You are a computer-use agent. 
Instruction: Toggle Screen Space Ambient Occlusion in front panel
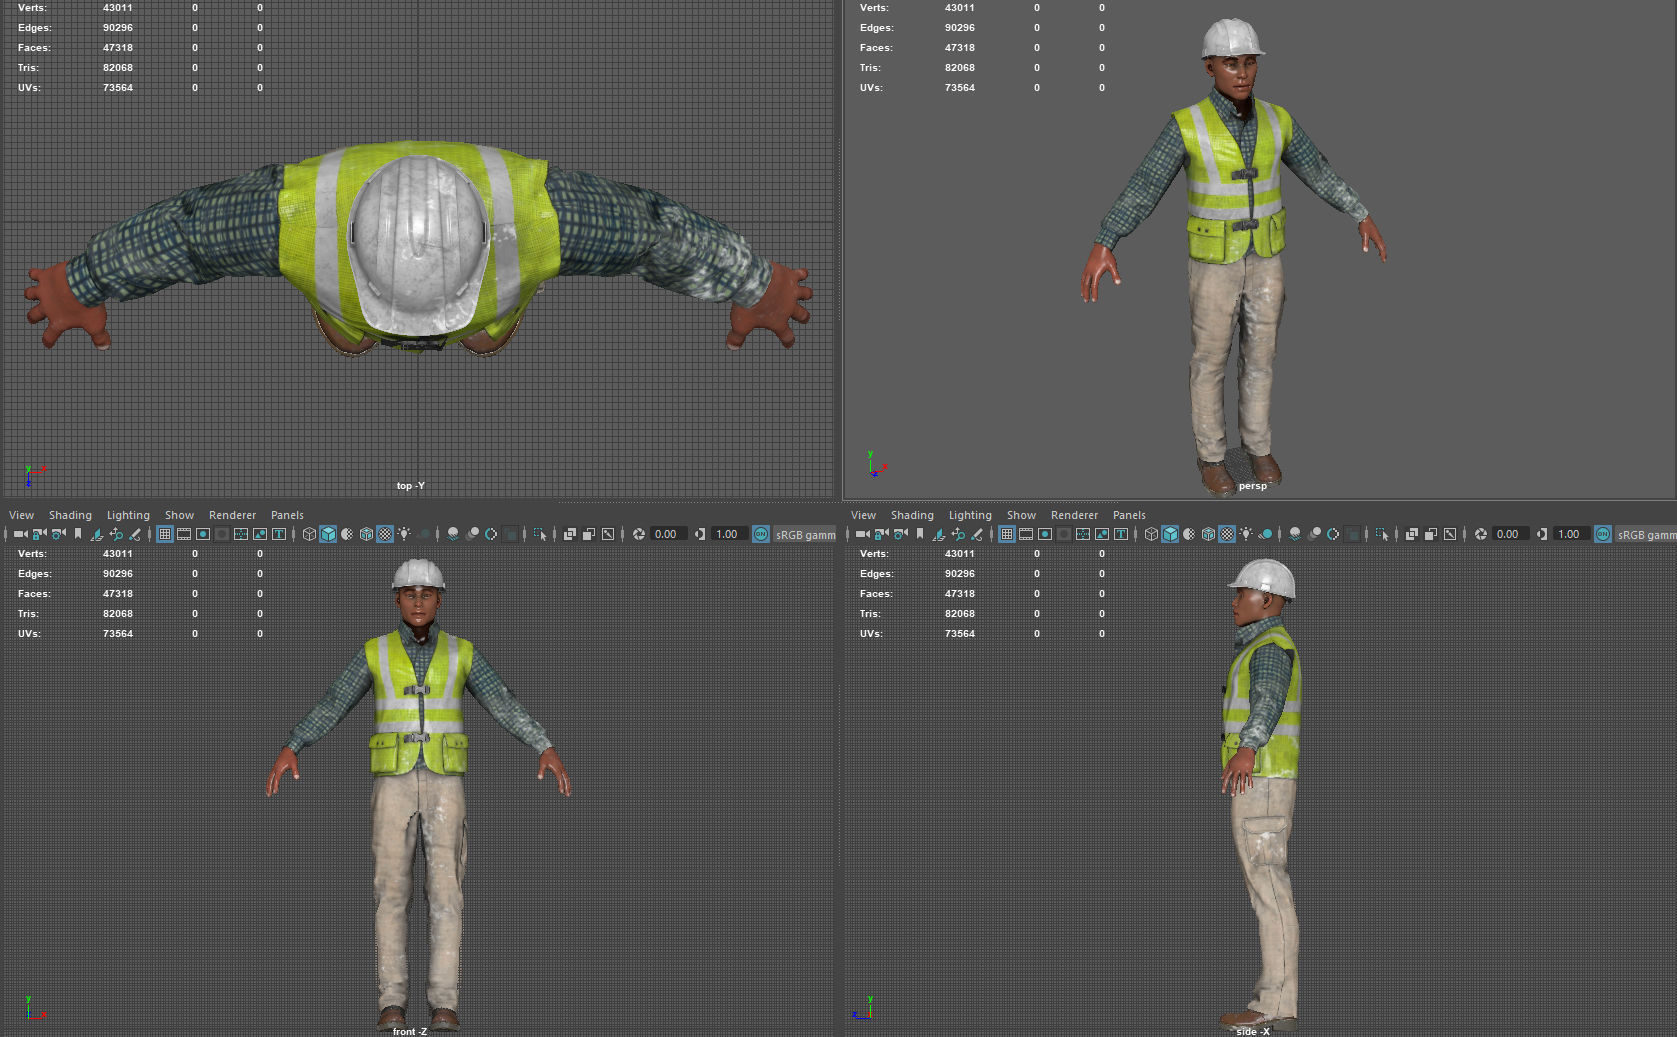453,534
